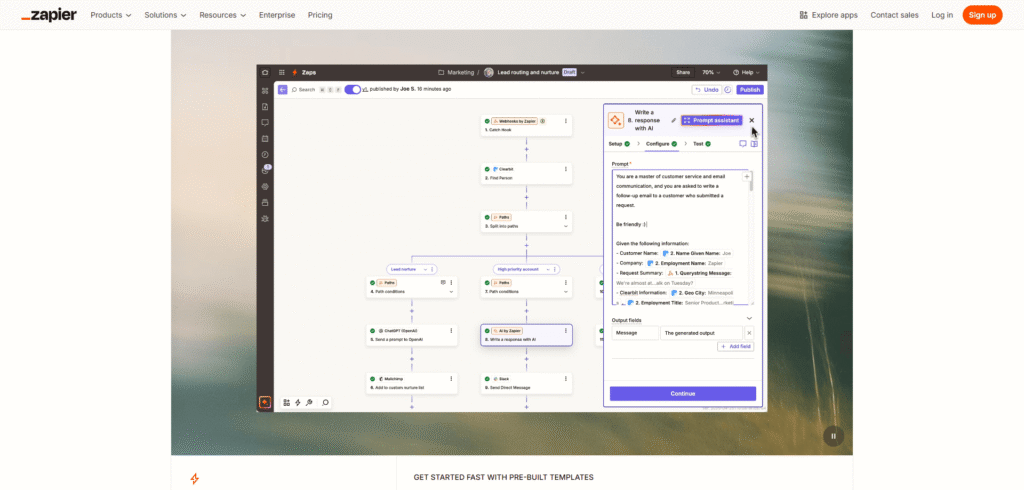Click the purple back arrow in the editor toolbar

pyautogui.click(x=283, y=90)
